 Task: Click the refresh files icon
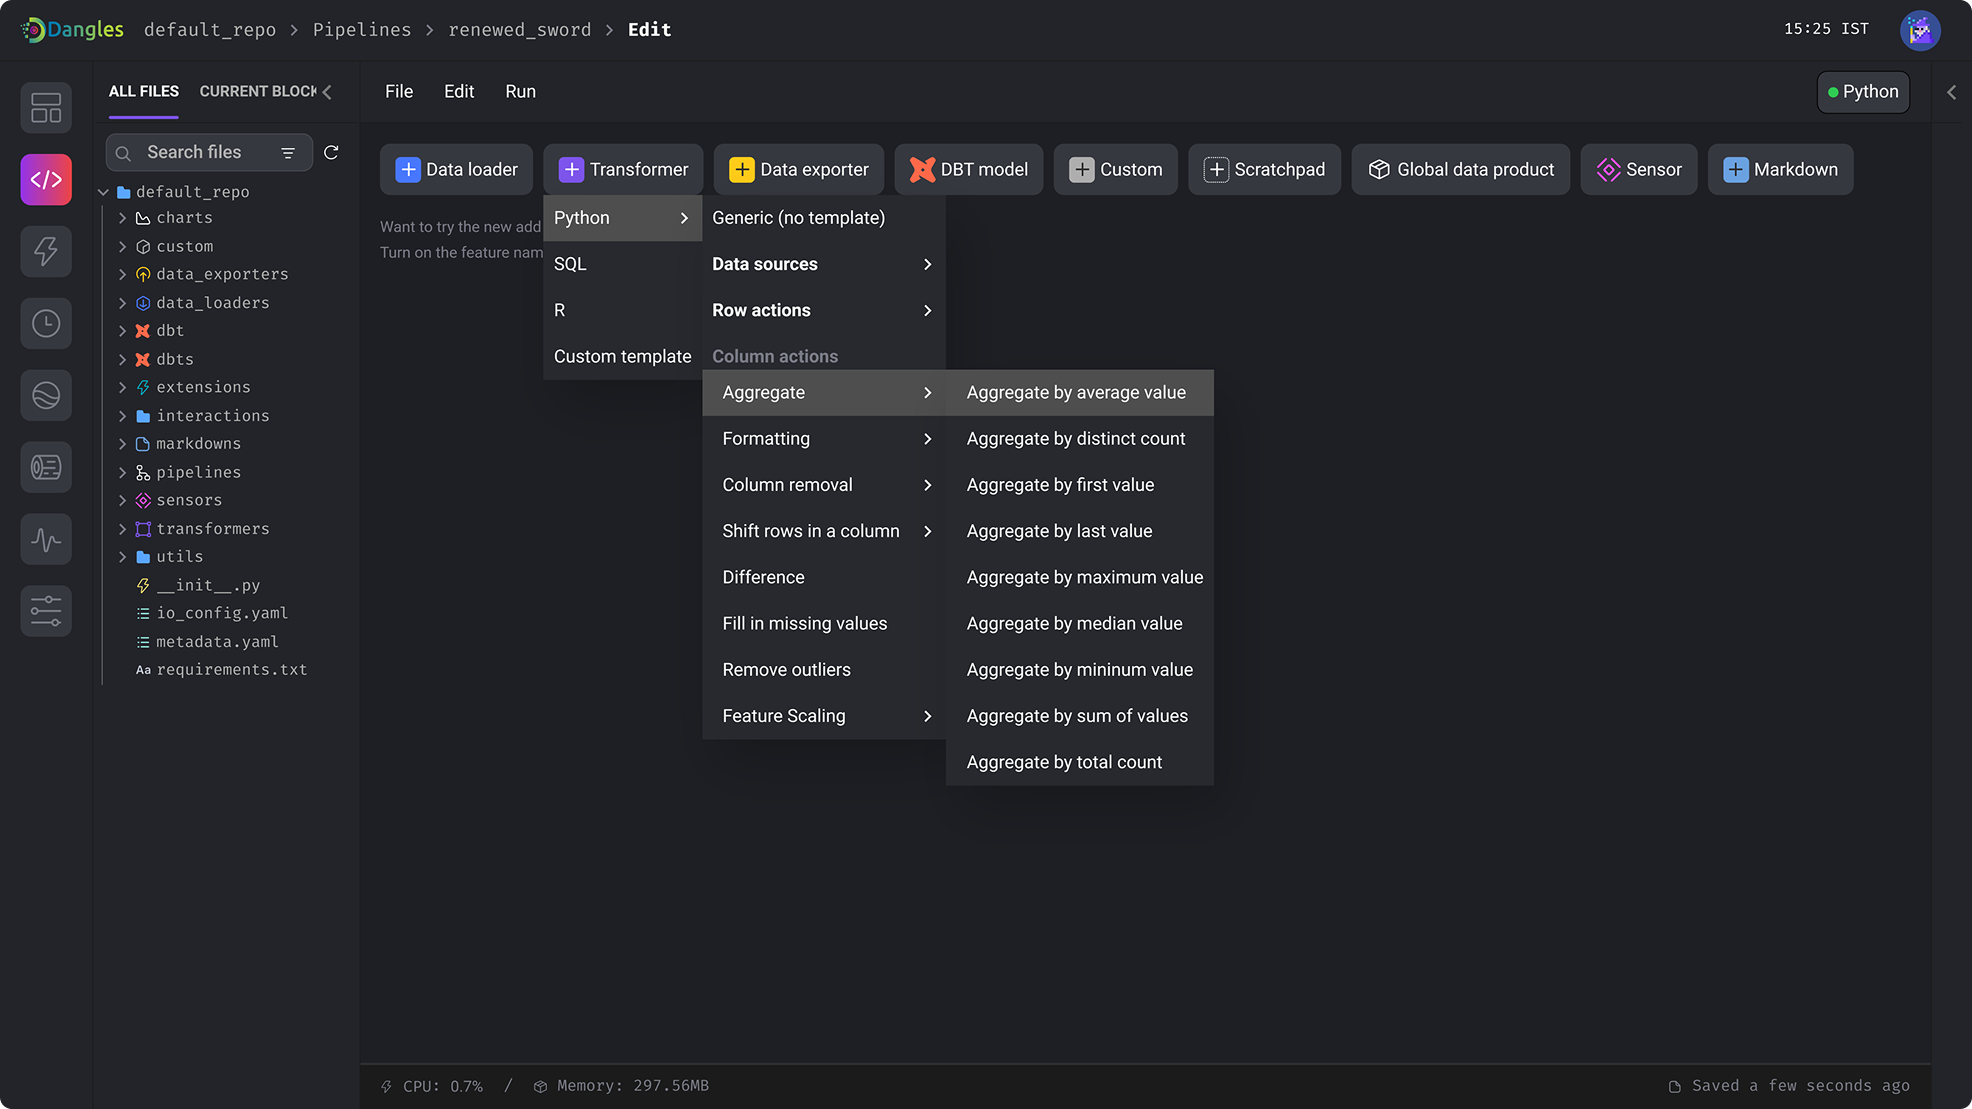(331, 152)
